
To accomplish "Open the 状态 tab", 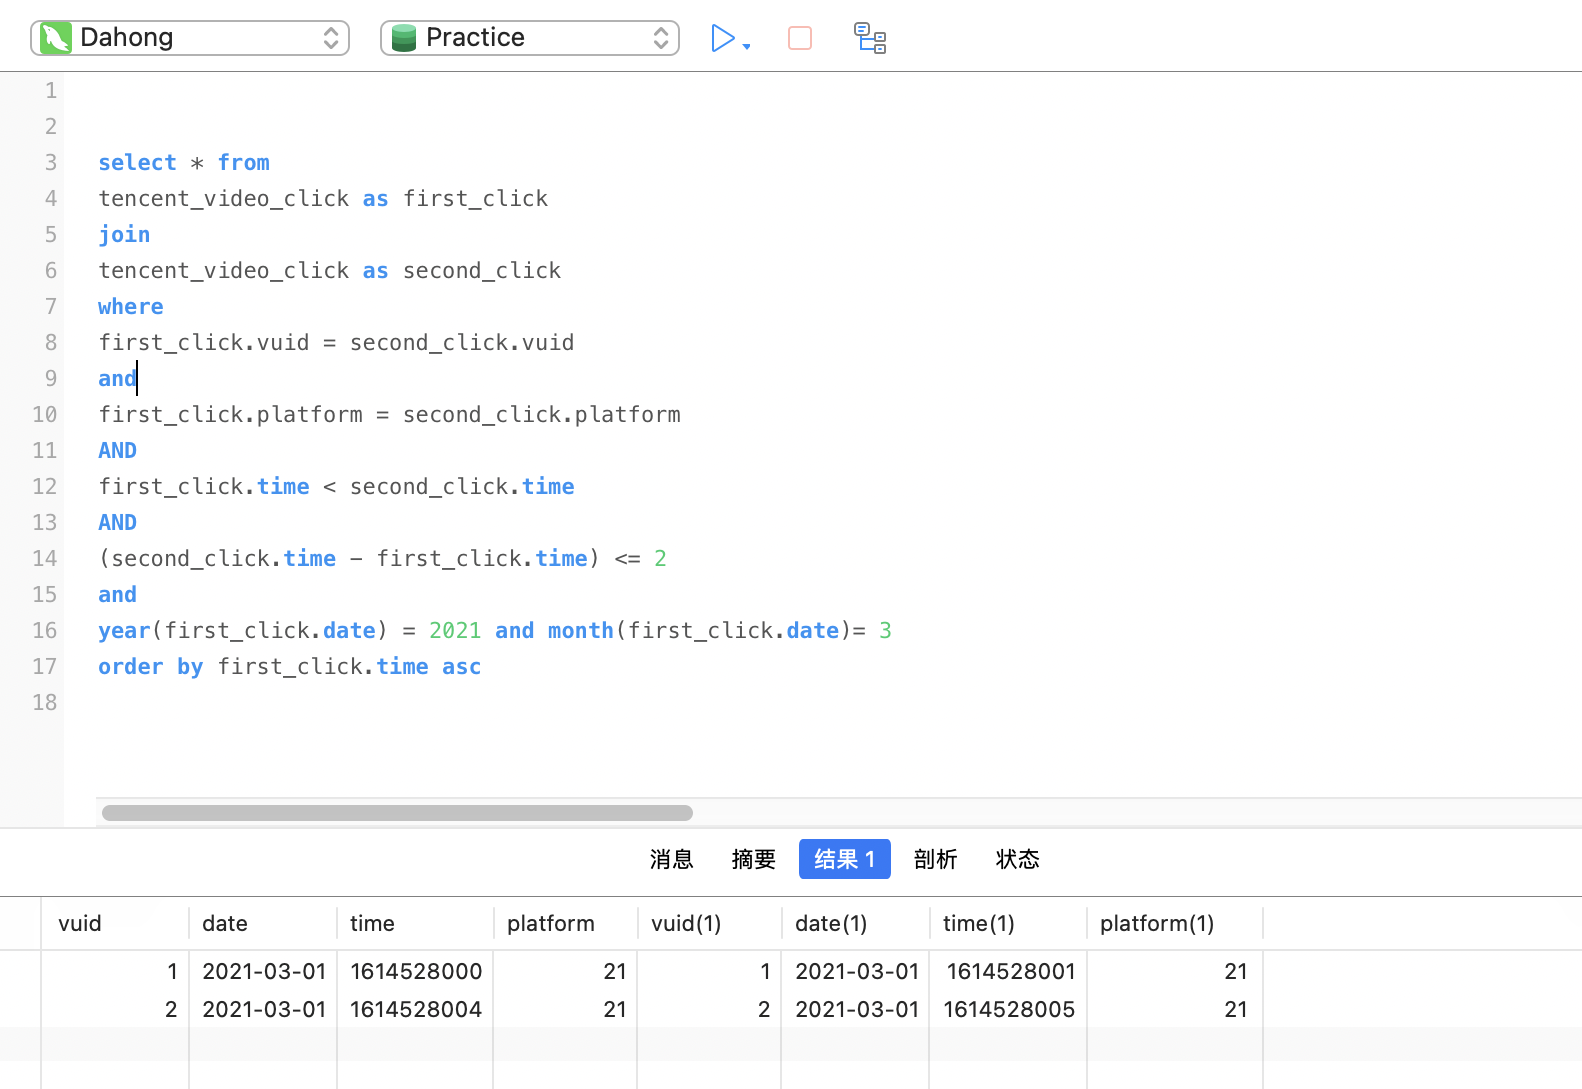I will click(1017, 859).
